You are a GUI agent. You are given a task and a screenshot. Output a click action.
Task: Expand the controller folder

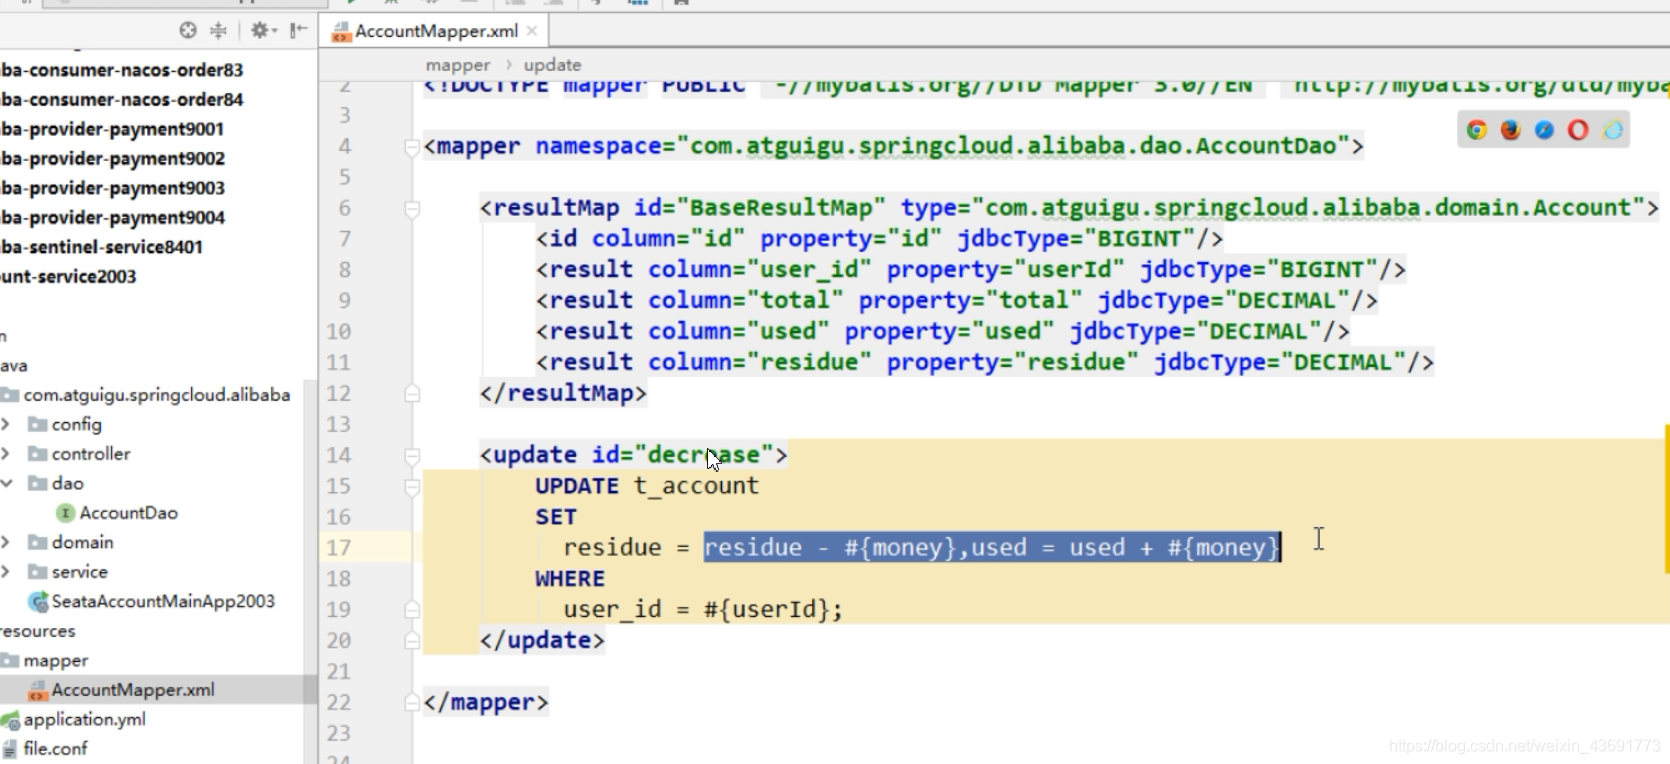[6, 454]
